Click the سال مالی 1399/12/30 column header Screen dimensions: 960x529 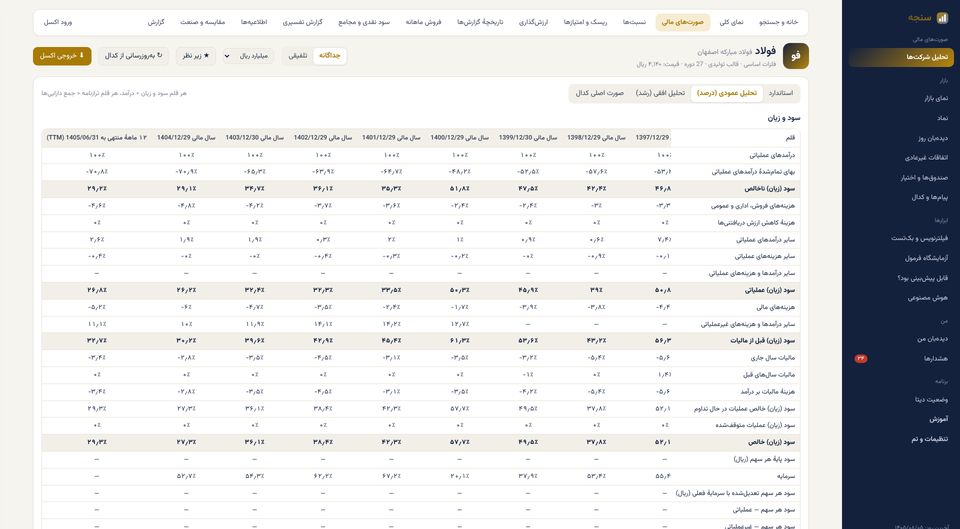tap(528, 138)
